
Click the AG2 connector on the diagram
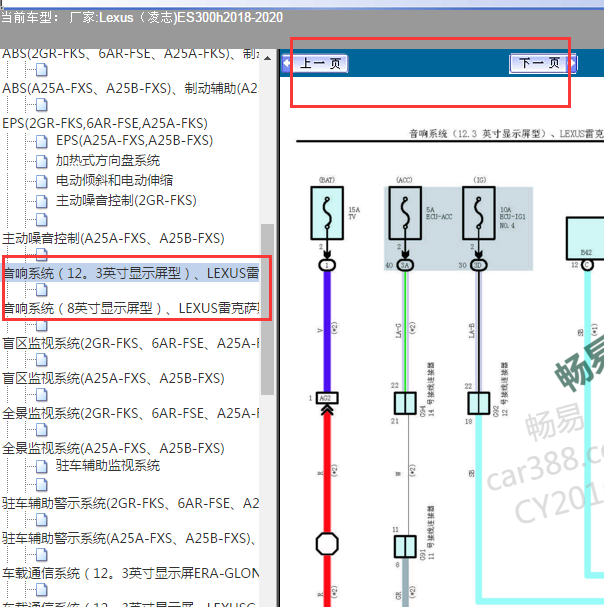coord(327,398)
